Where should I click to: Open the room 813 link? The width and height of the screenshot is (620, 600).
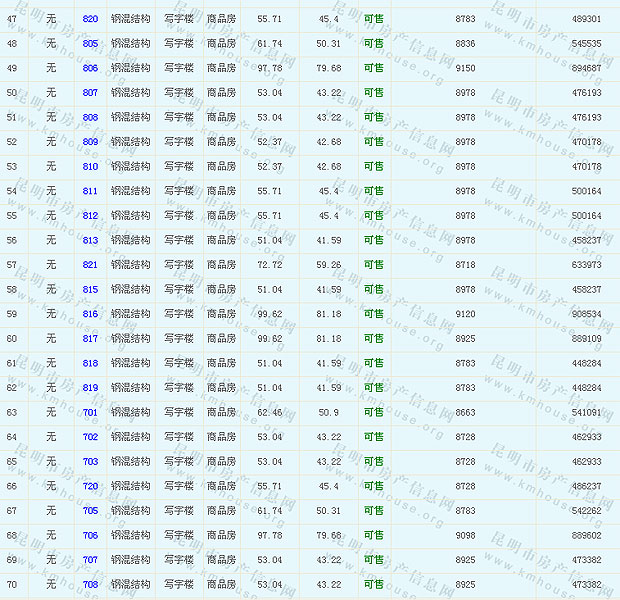(x=90, y=240)
